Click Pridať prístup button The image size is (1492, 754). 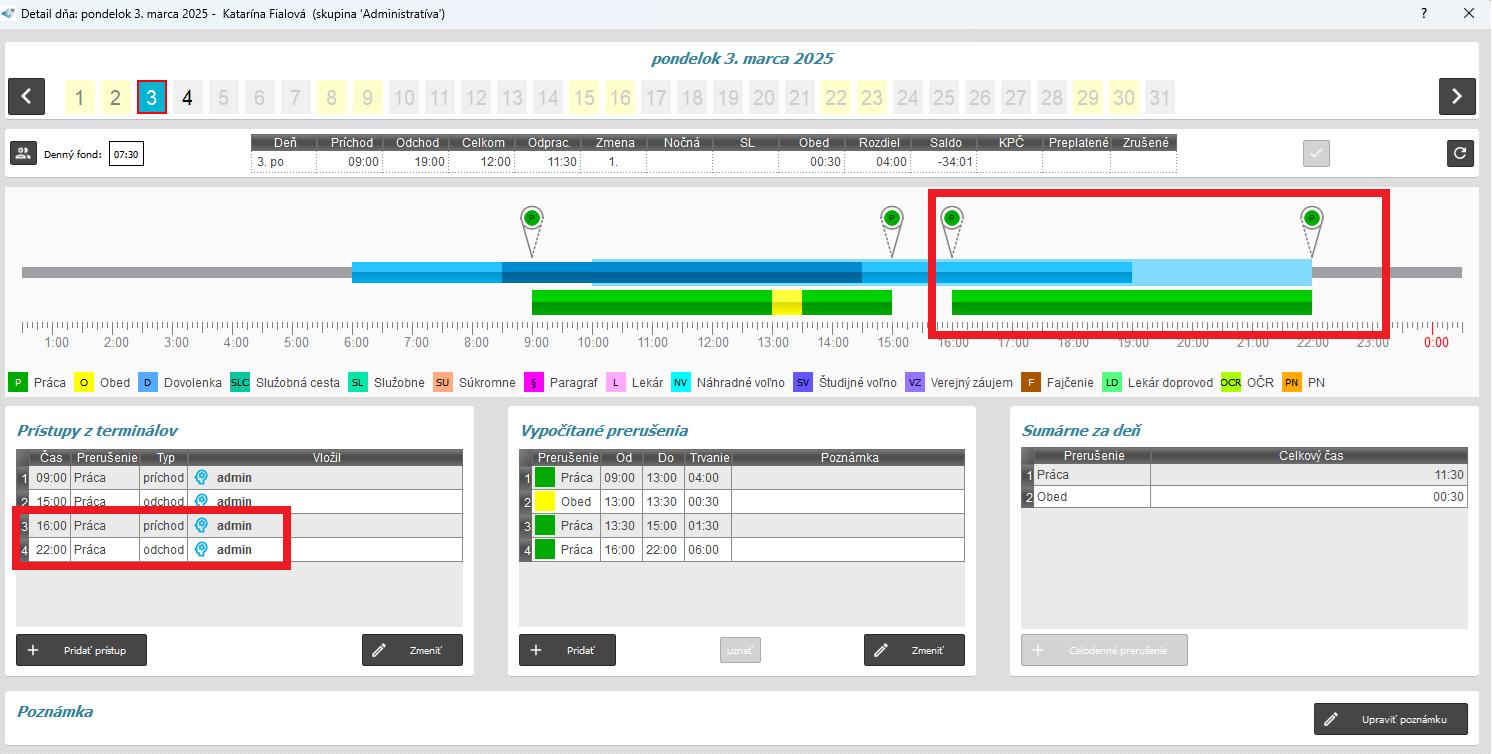click(x=82, y=650)
